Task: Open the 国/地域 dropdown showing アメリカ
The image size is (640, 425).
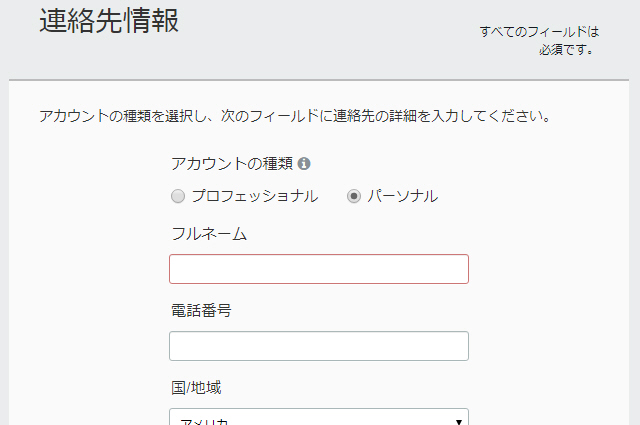Action: tap(319, 416)
